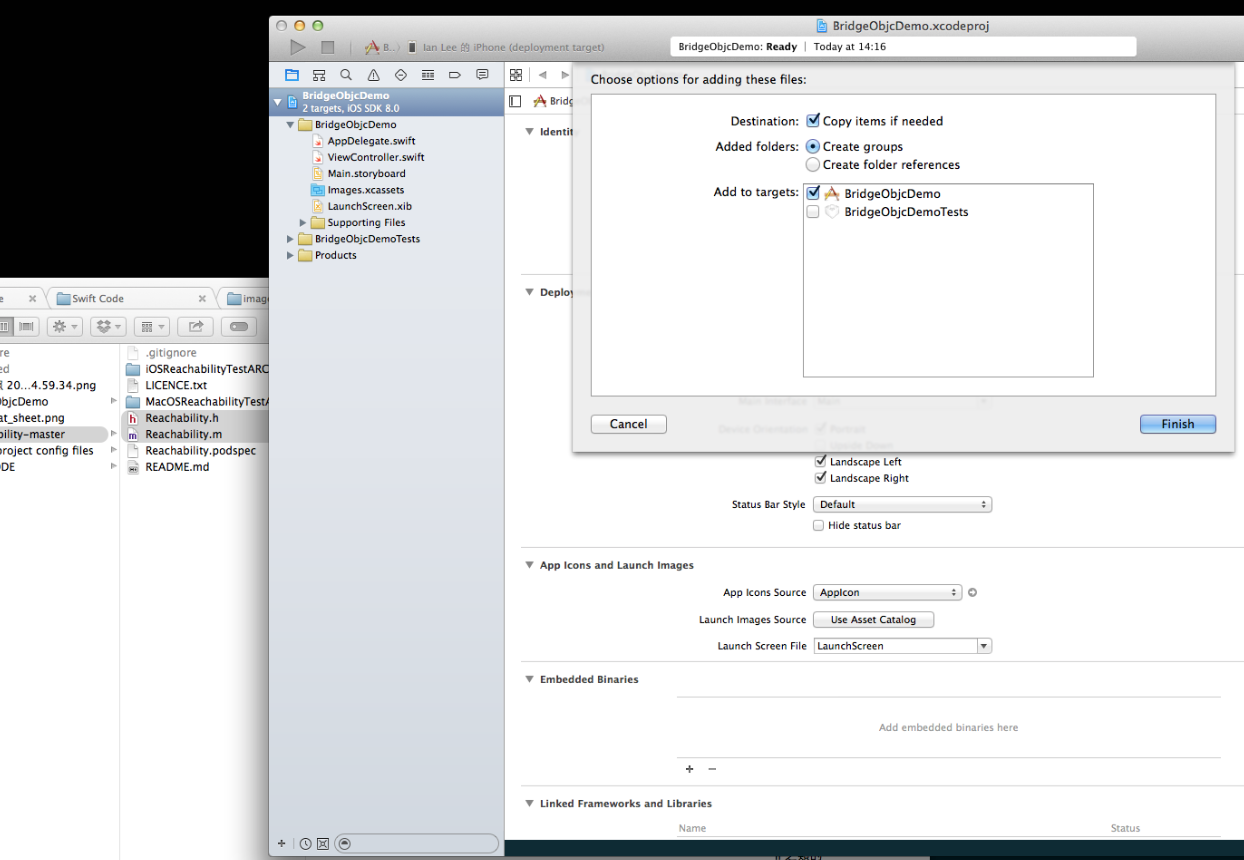Collapse the App Icons and Launch Images section
The width and height of the screenshot is (1244, 860).
[530, 565]
